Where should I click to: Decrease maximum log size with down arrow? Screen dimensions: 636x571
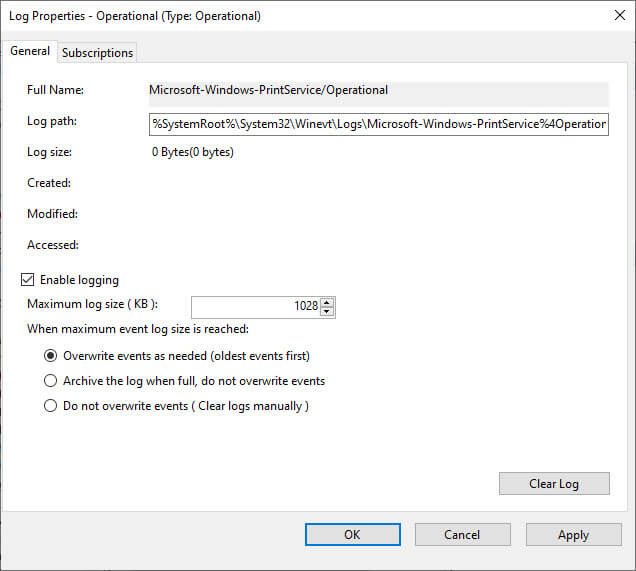pyautogui.click(x=327, y=311)
